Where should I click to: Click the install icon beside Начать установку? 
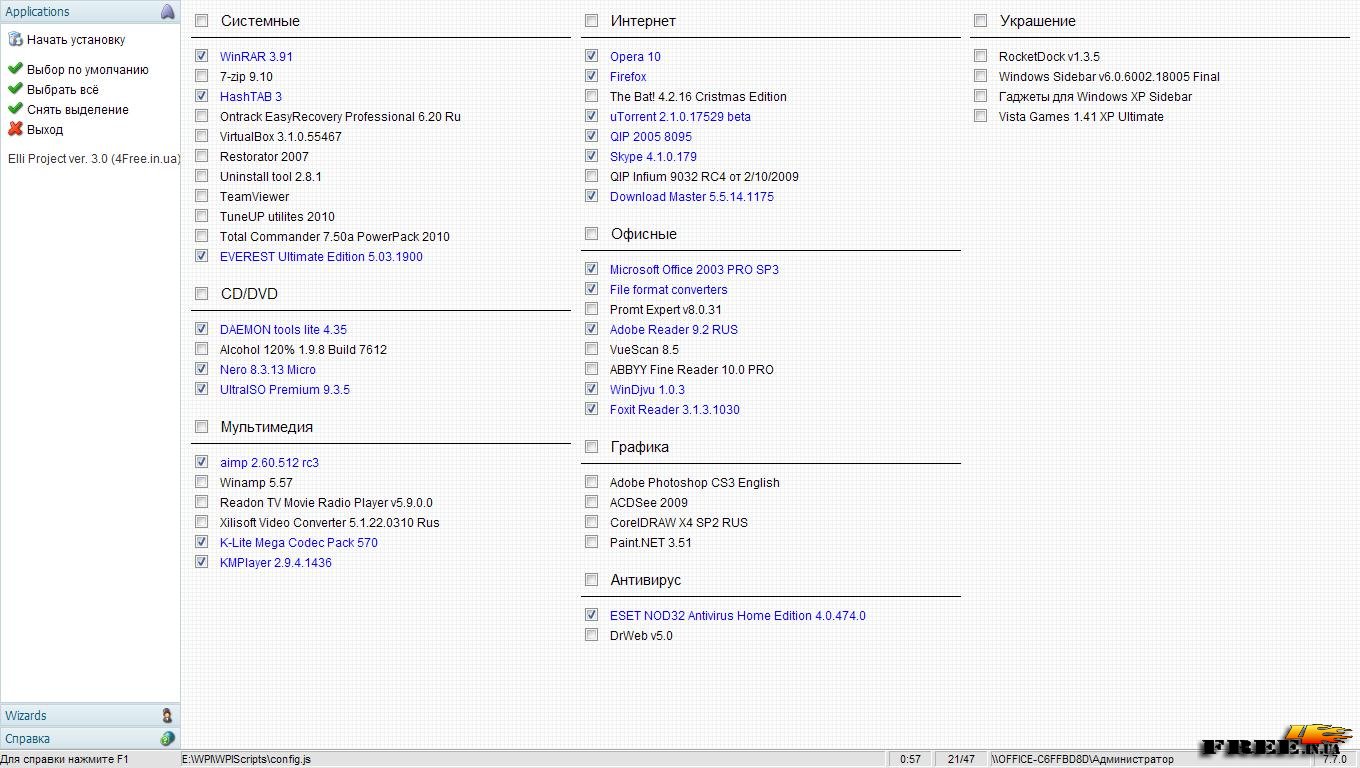click(15, 40)
